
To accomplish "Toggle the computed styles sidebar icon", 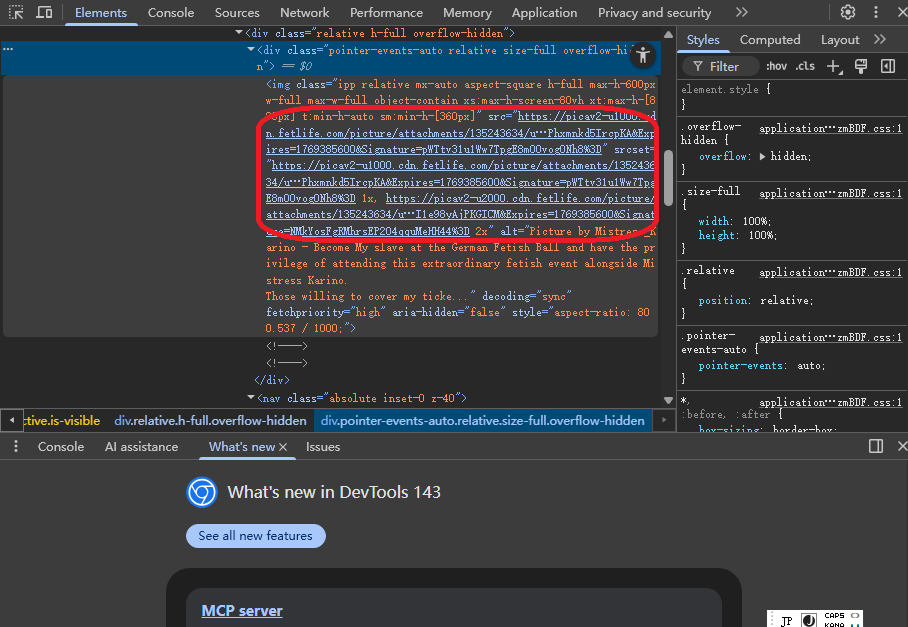I will click(887, 66).
